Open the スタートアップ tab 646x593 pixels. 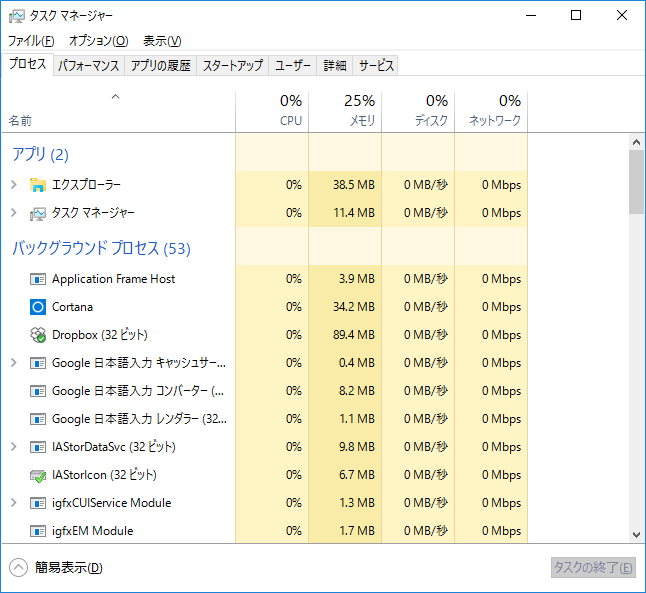pyautogui.click(x=232, y=66)
